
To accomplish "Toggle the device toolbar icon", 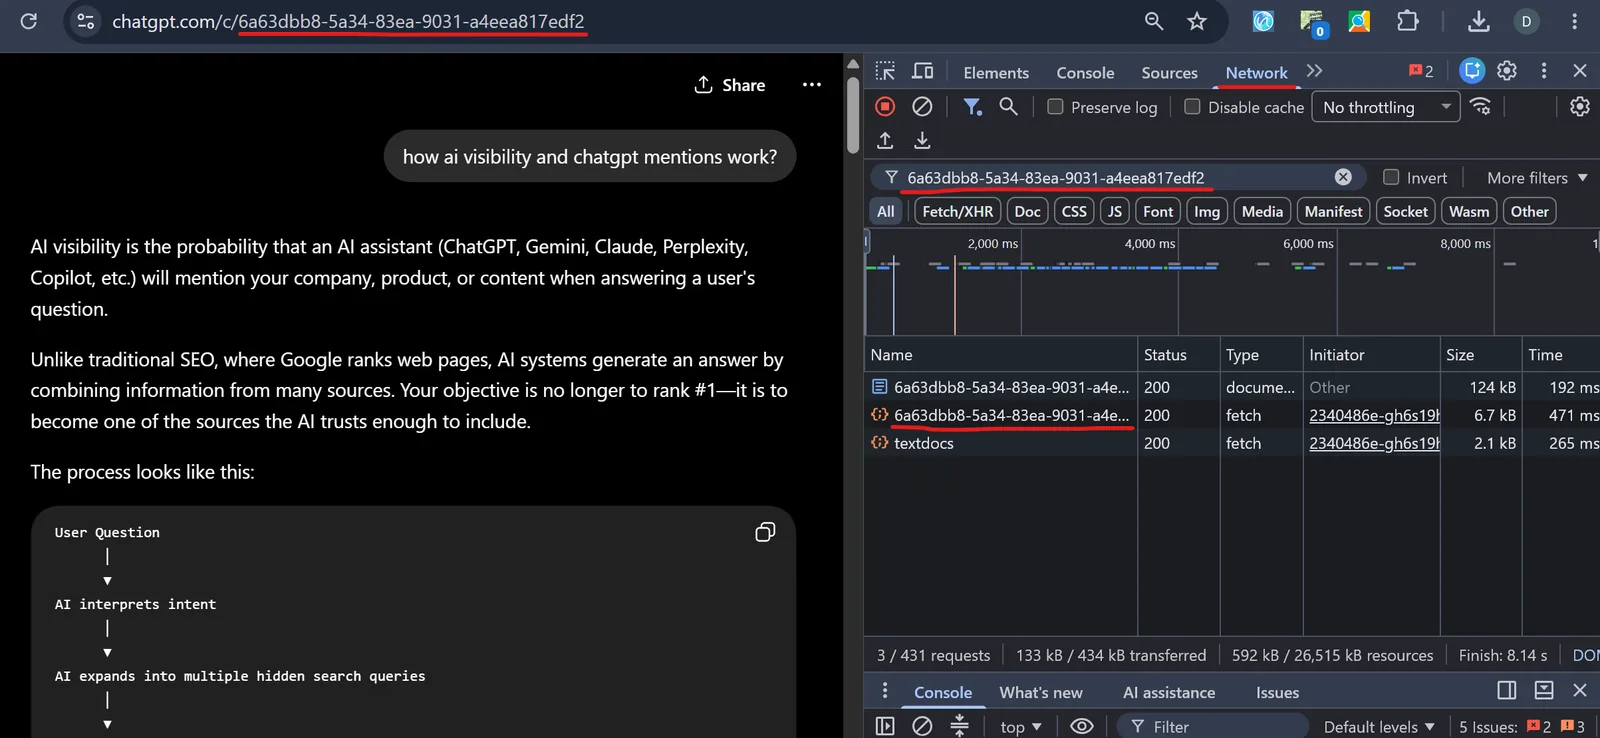I will coord(923,71).
